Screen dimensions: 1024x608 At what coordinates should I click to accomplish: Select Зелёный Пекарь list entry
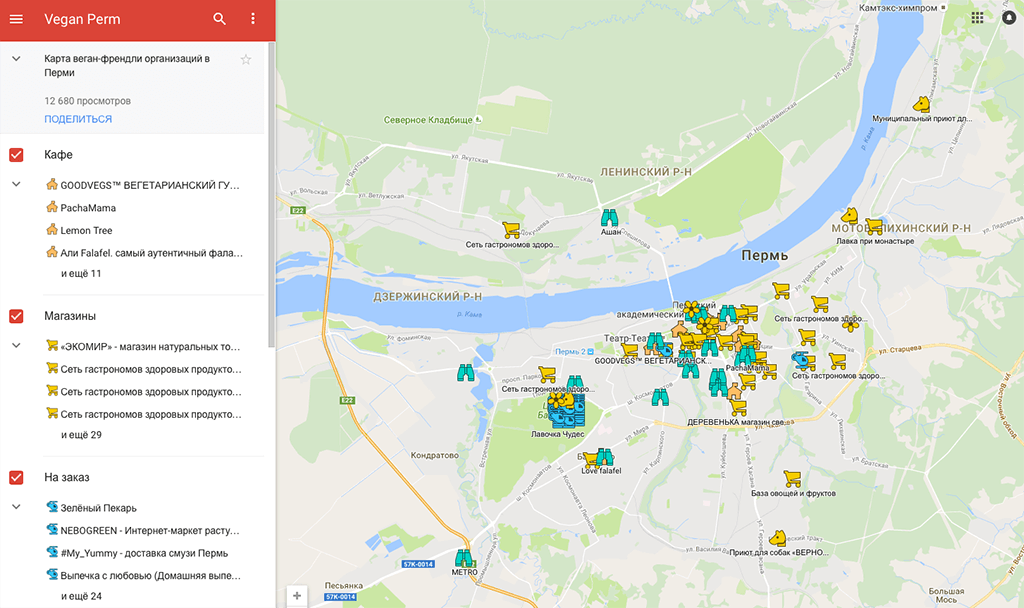(98, 508)
